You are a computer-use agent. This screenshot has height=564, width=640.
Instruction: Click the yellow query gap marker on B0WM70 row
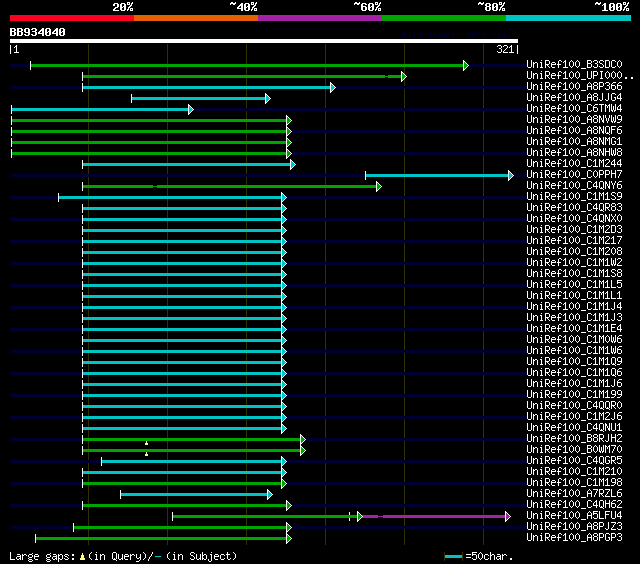tap(147, 454)
